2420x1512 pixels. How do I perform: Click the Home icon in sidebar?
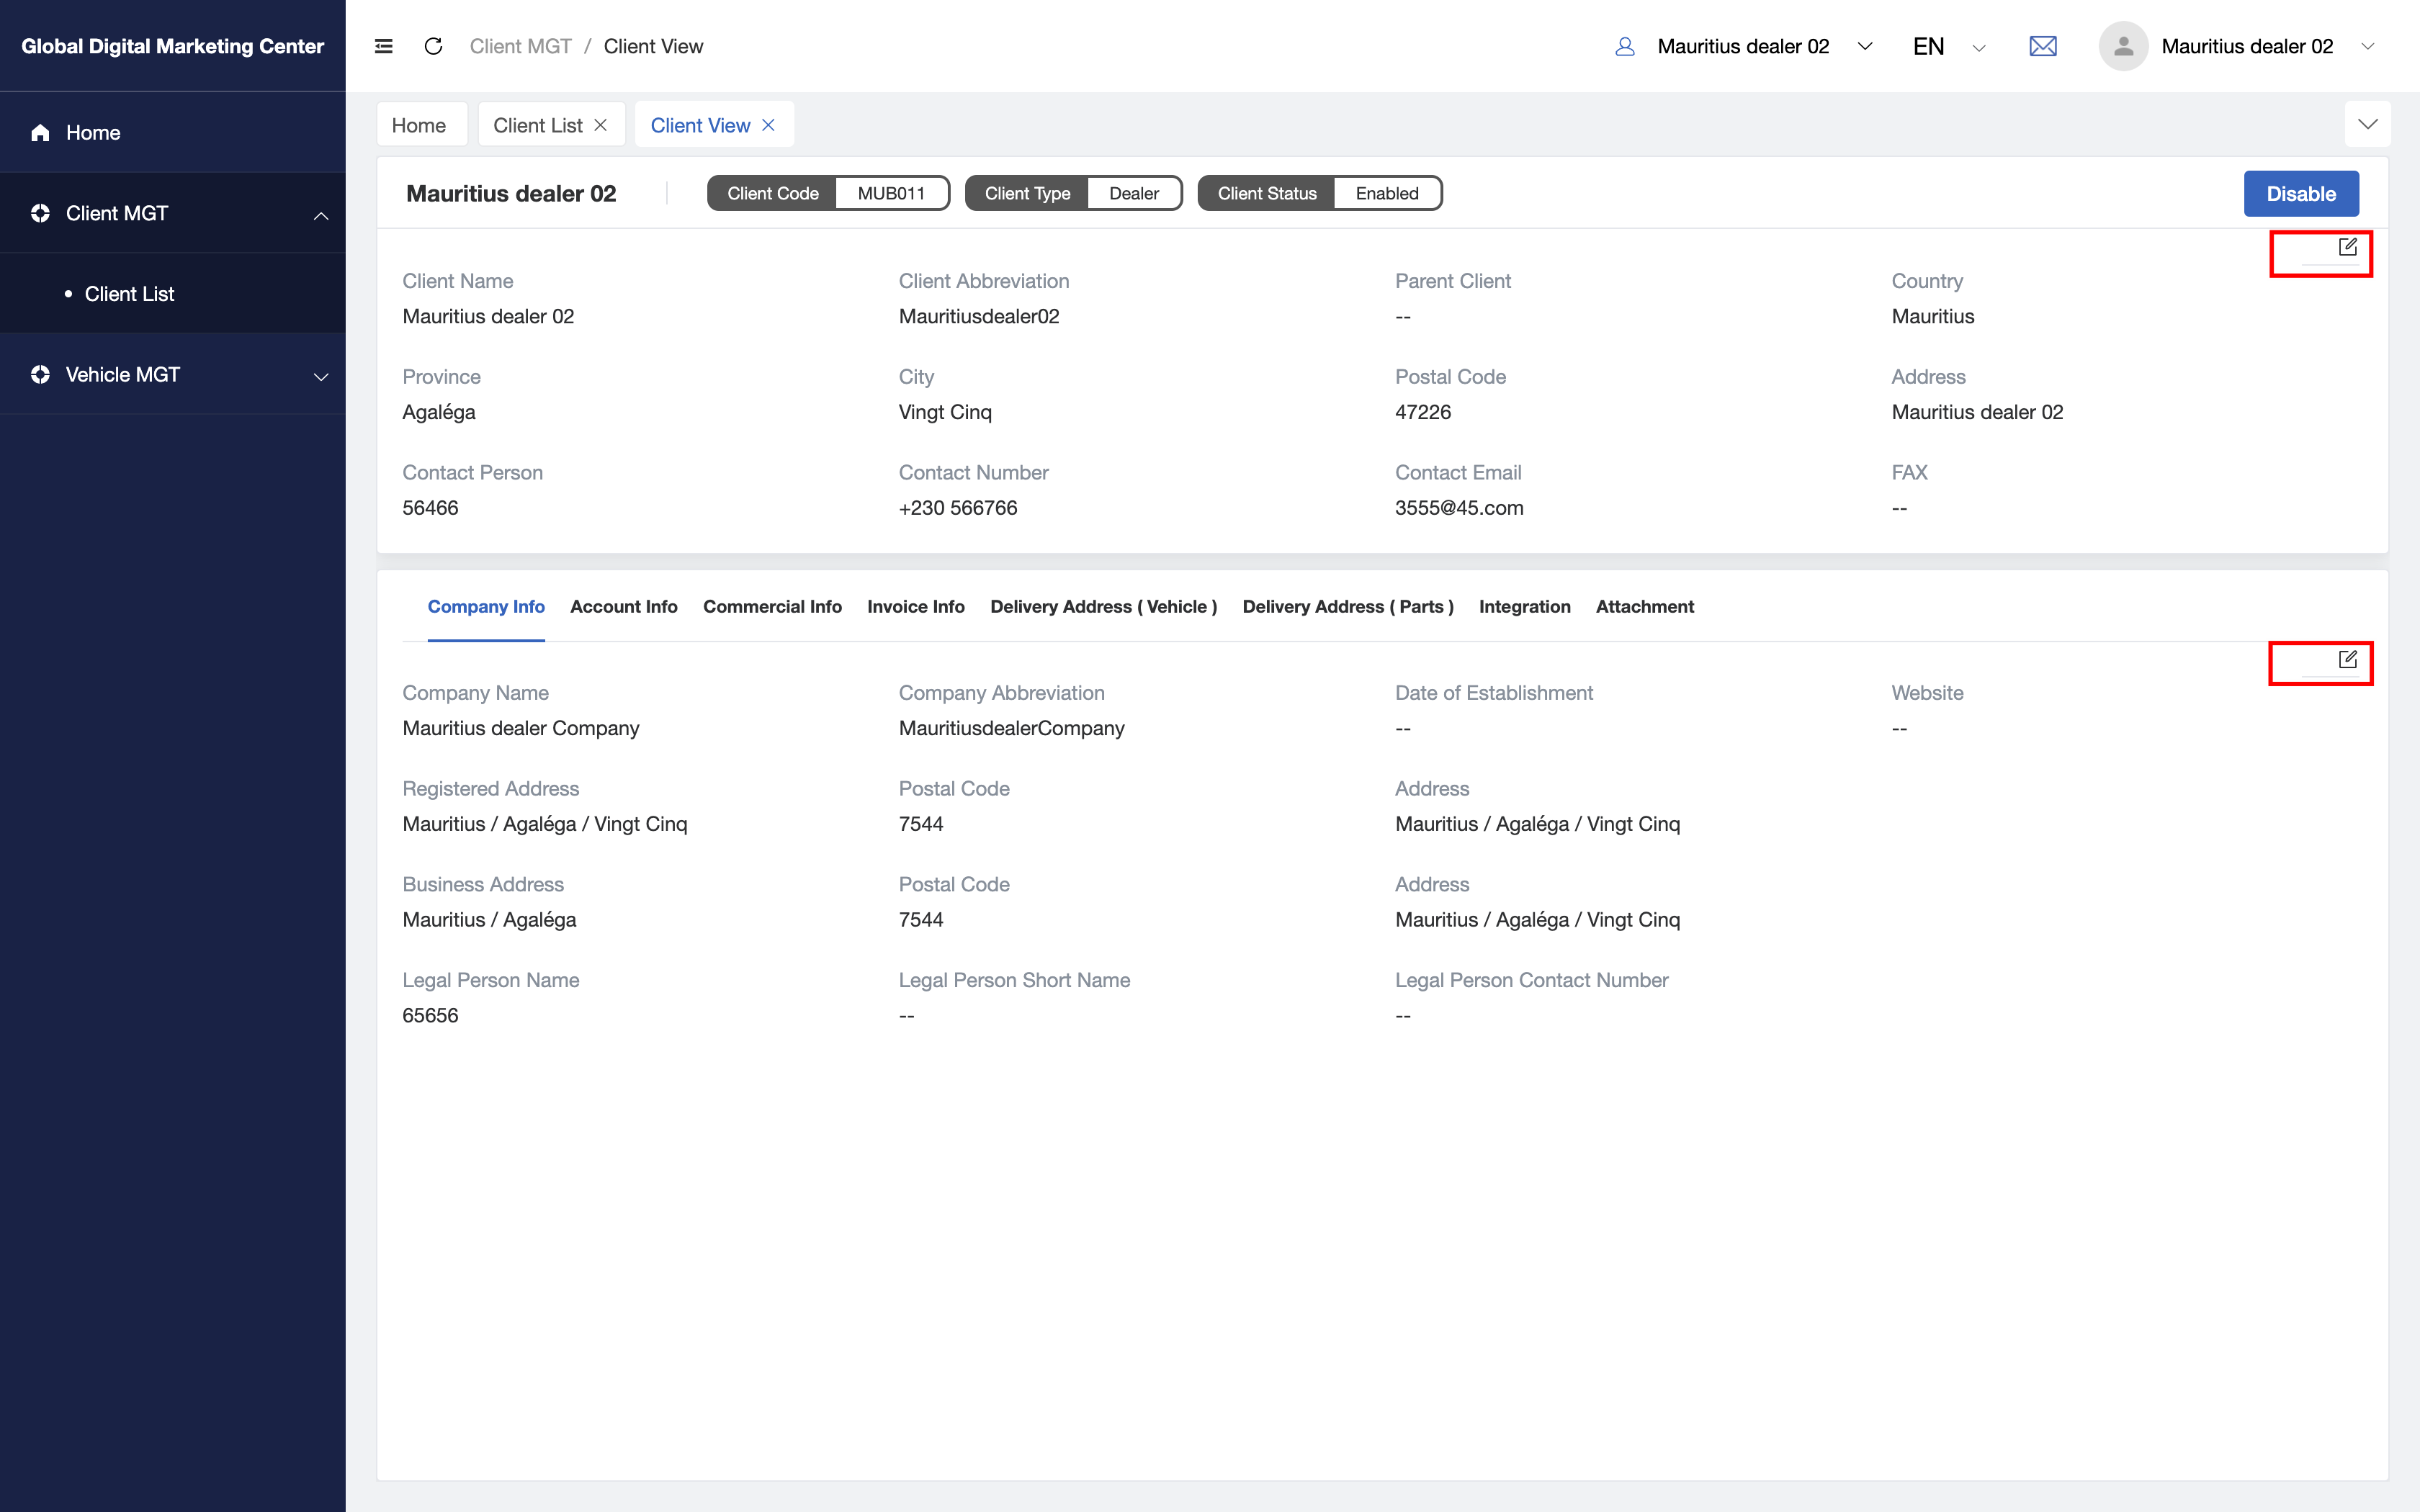40,133
